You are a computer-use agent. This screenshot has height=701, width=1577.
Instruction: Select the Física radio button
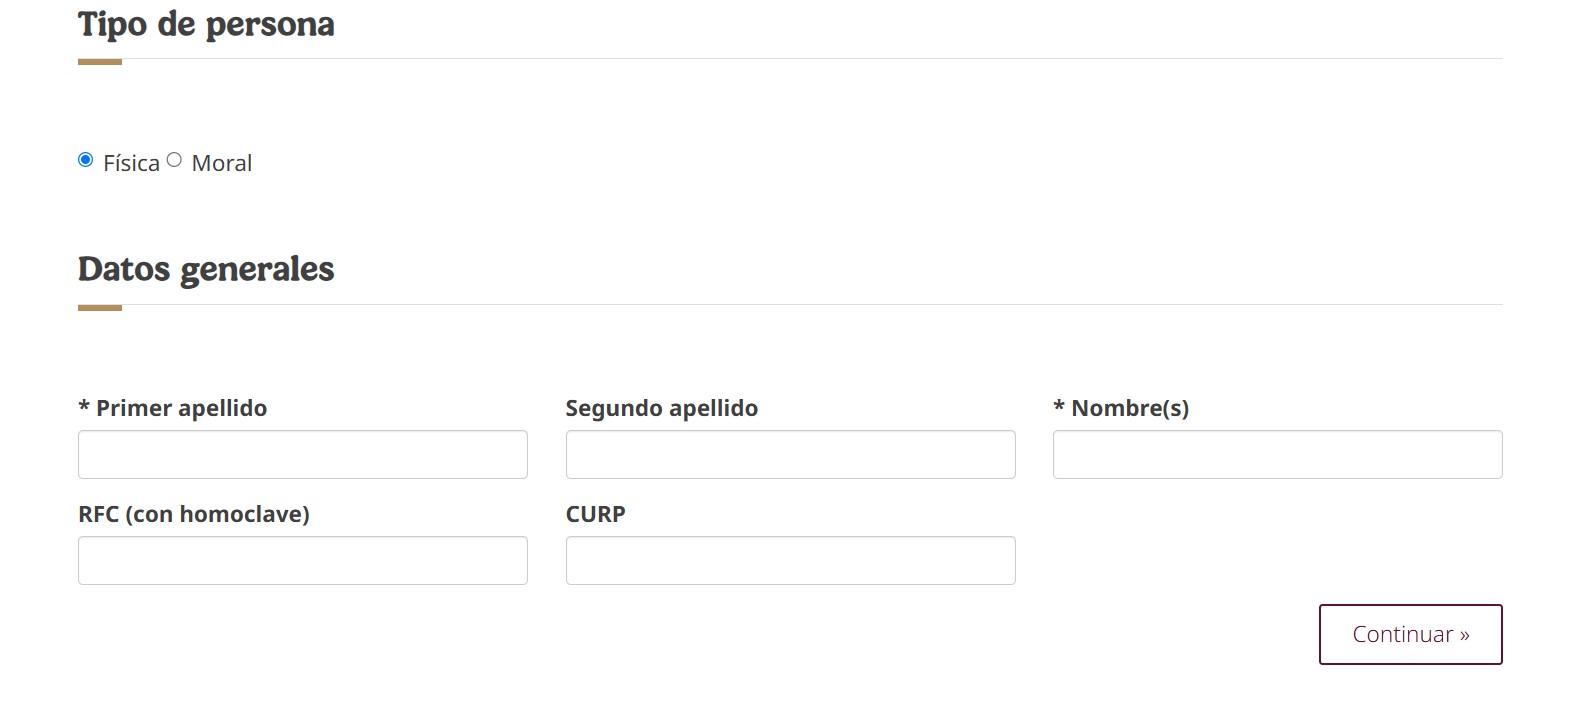(x=86, y=160)
